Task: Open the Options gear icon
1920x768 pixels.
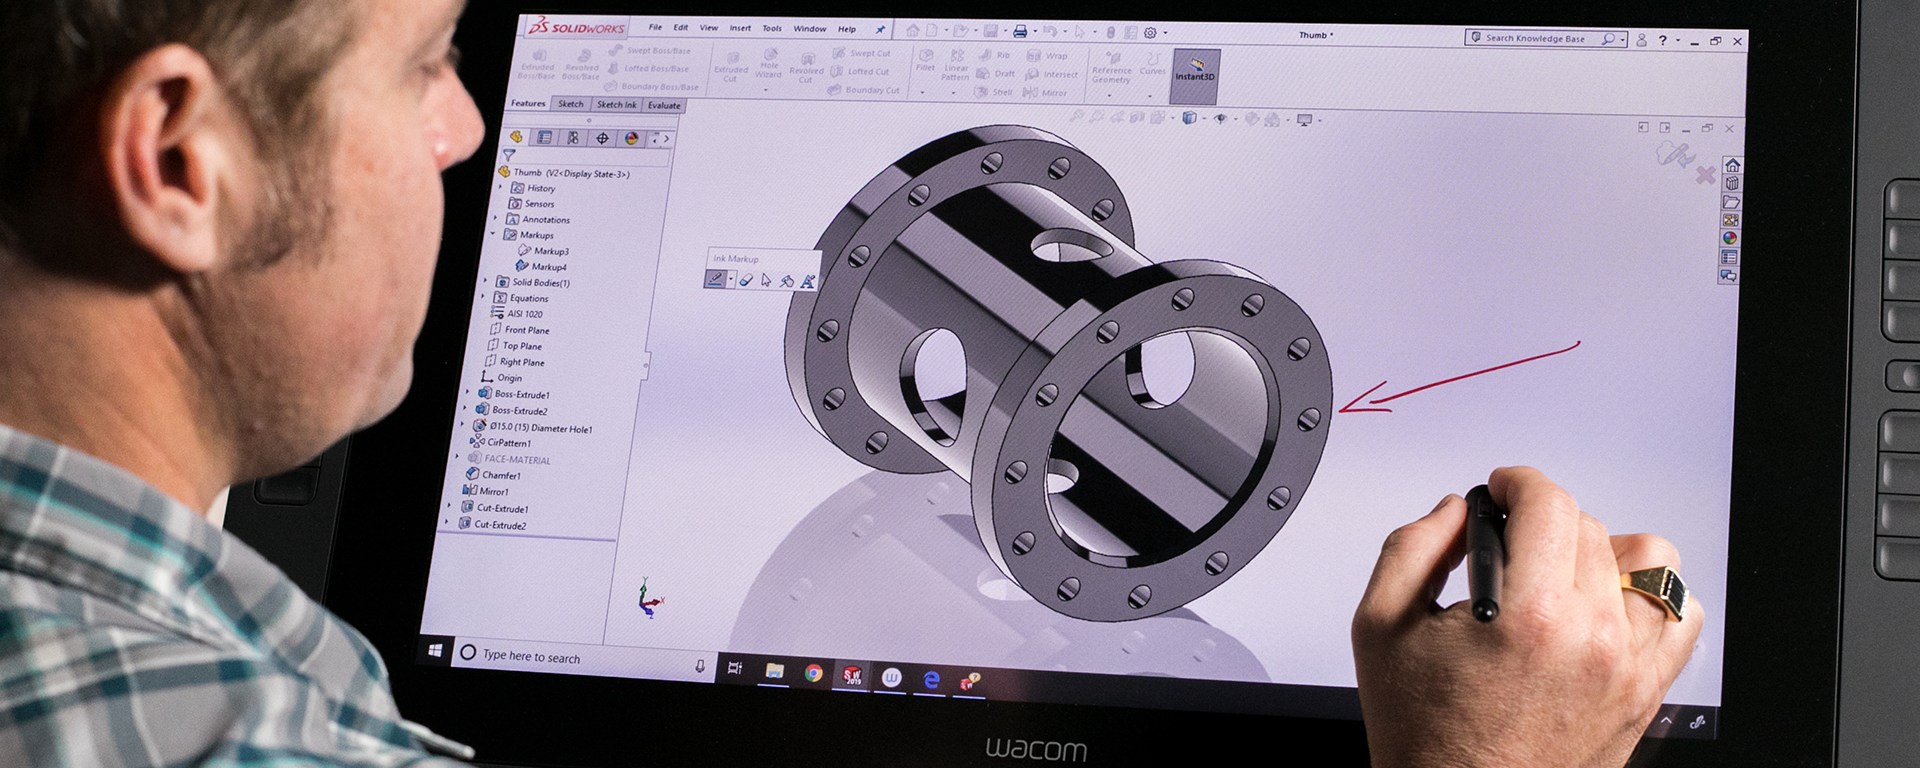Action: pyautogui.click(x=1150, y=33)
